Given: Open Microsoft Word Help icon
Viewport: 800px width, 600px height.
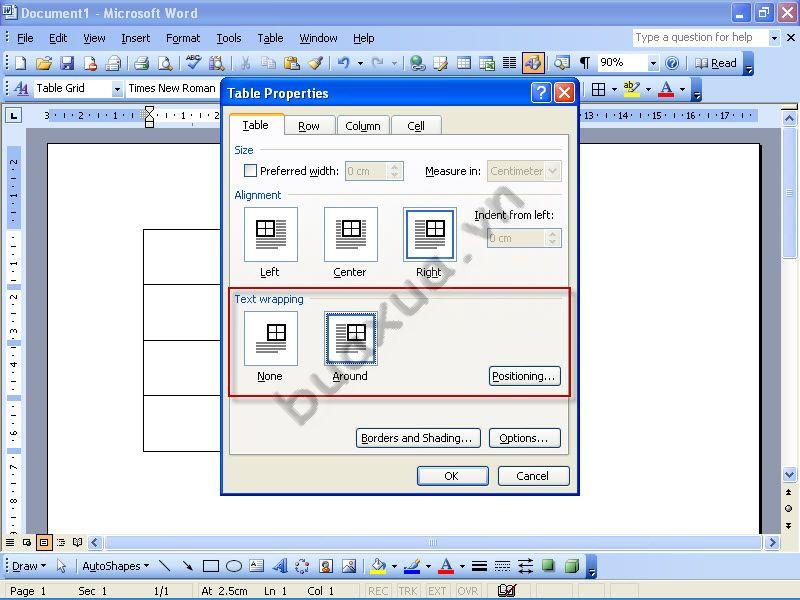Looking at the screenshot, I should [672, 63].
